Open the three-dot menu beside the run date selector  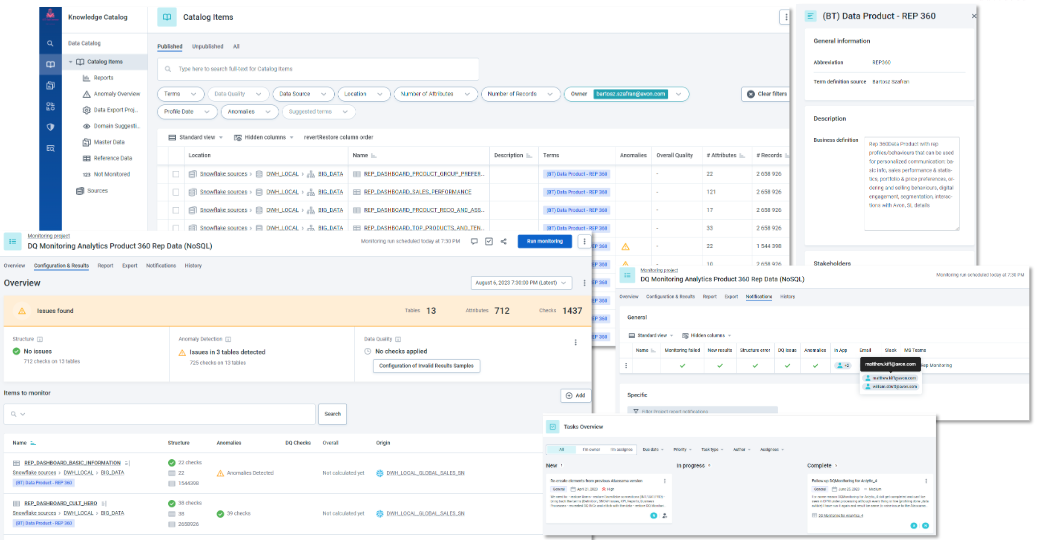point(584,283)
